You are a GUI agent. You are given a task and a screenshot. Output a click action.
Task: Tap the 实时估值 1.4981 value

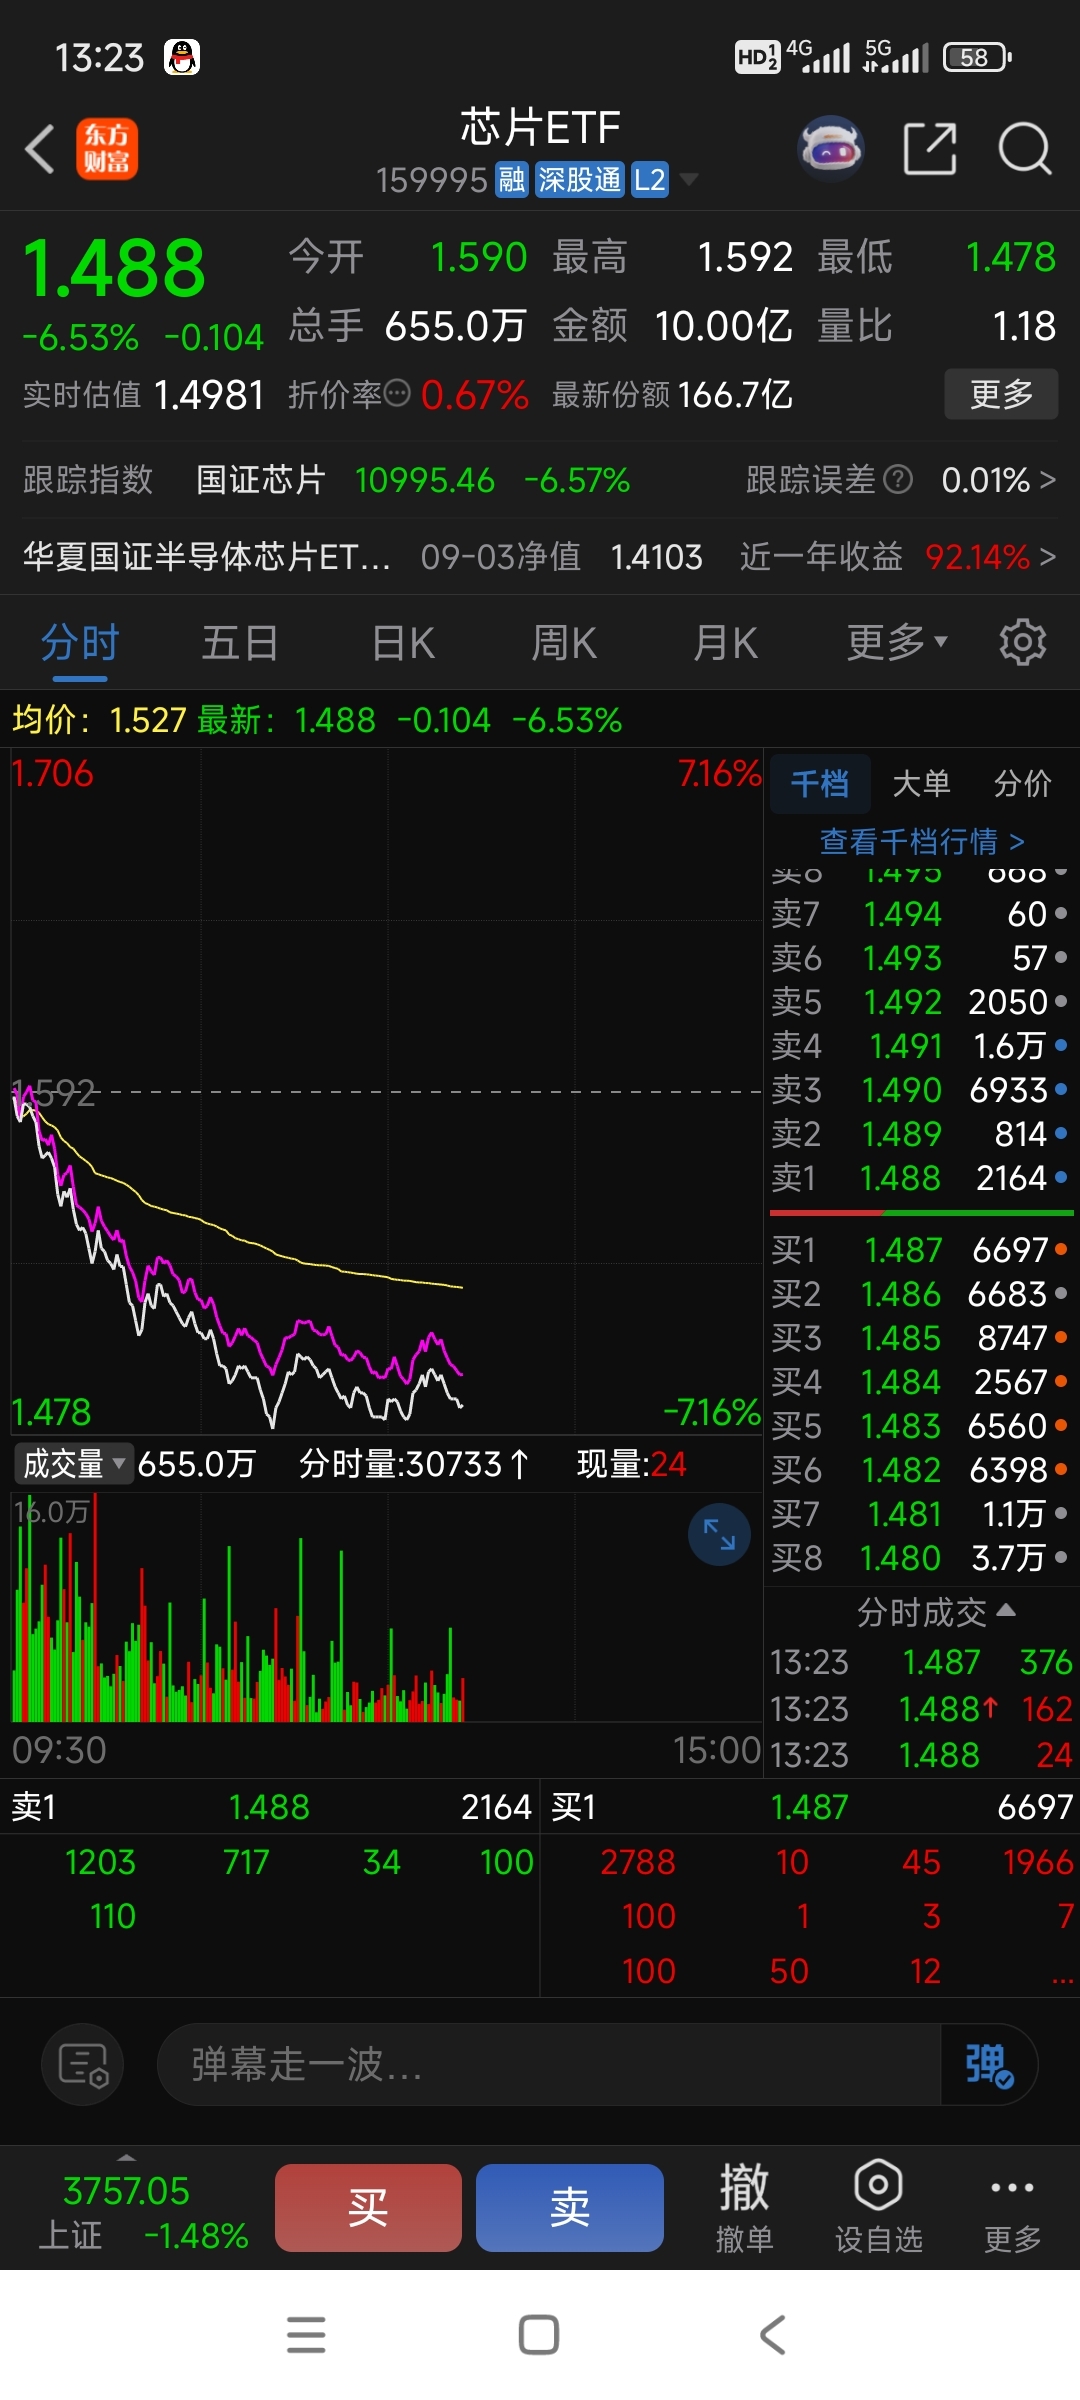point(209,394)
